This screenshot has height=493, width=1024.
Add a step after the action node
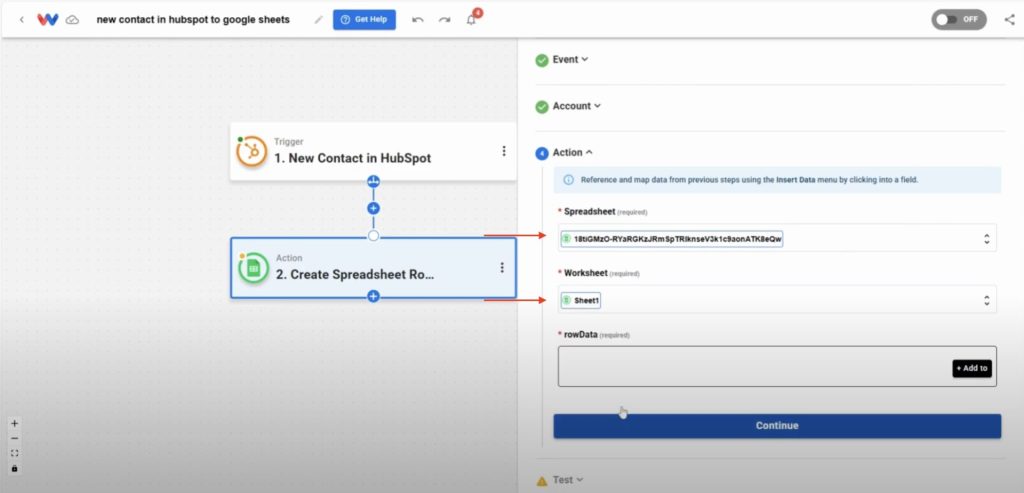point(374,296)
